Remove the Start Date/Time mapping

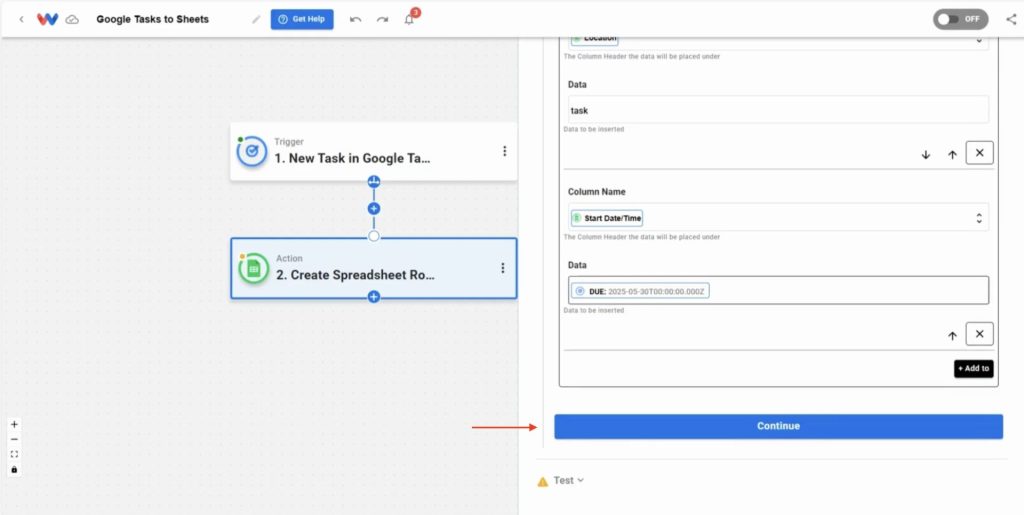point(980,334)
